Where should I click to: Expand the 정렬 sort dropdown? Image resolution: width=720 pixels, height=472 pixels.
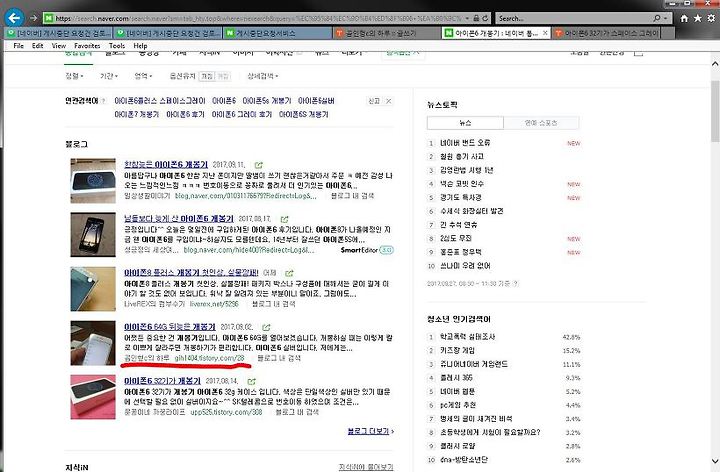point(74,76)
